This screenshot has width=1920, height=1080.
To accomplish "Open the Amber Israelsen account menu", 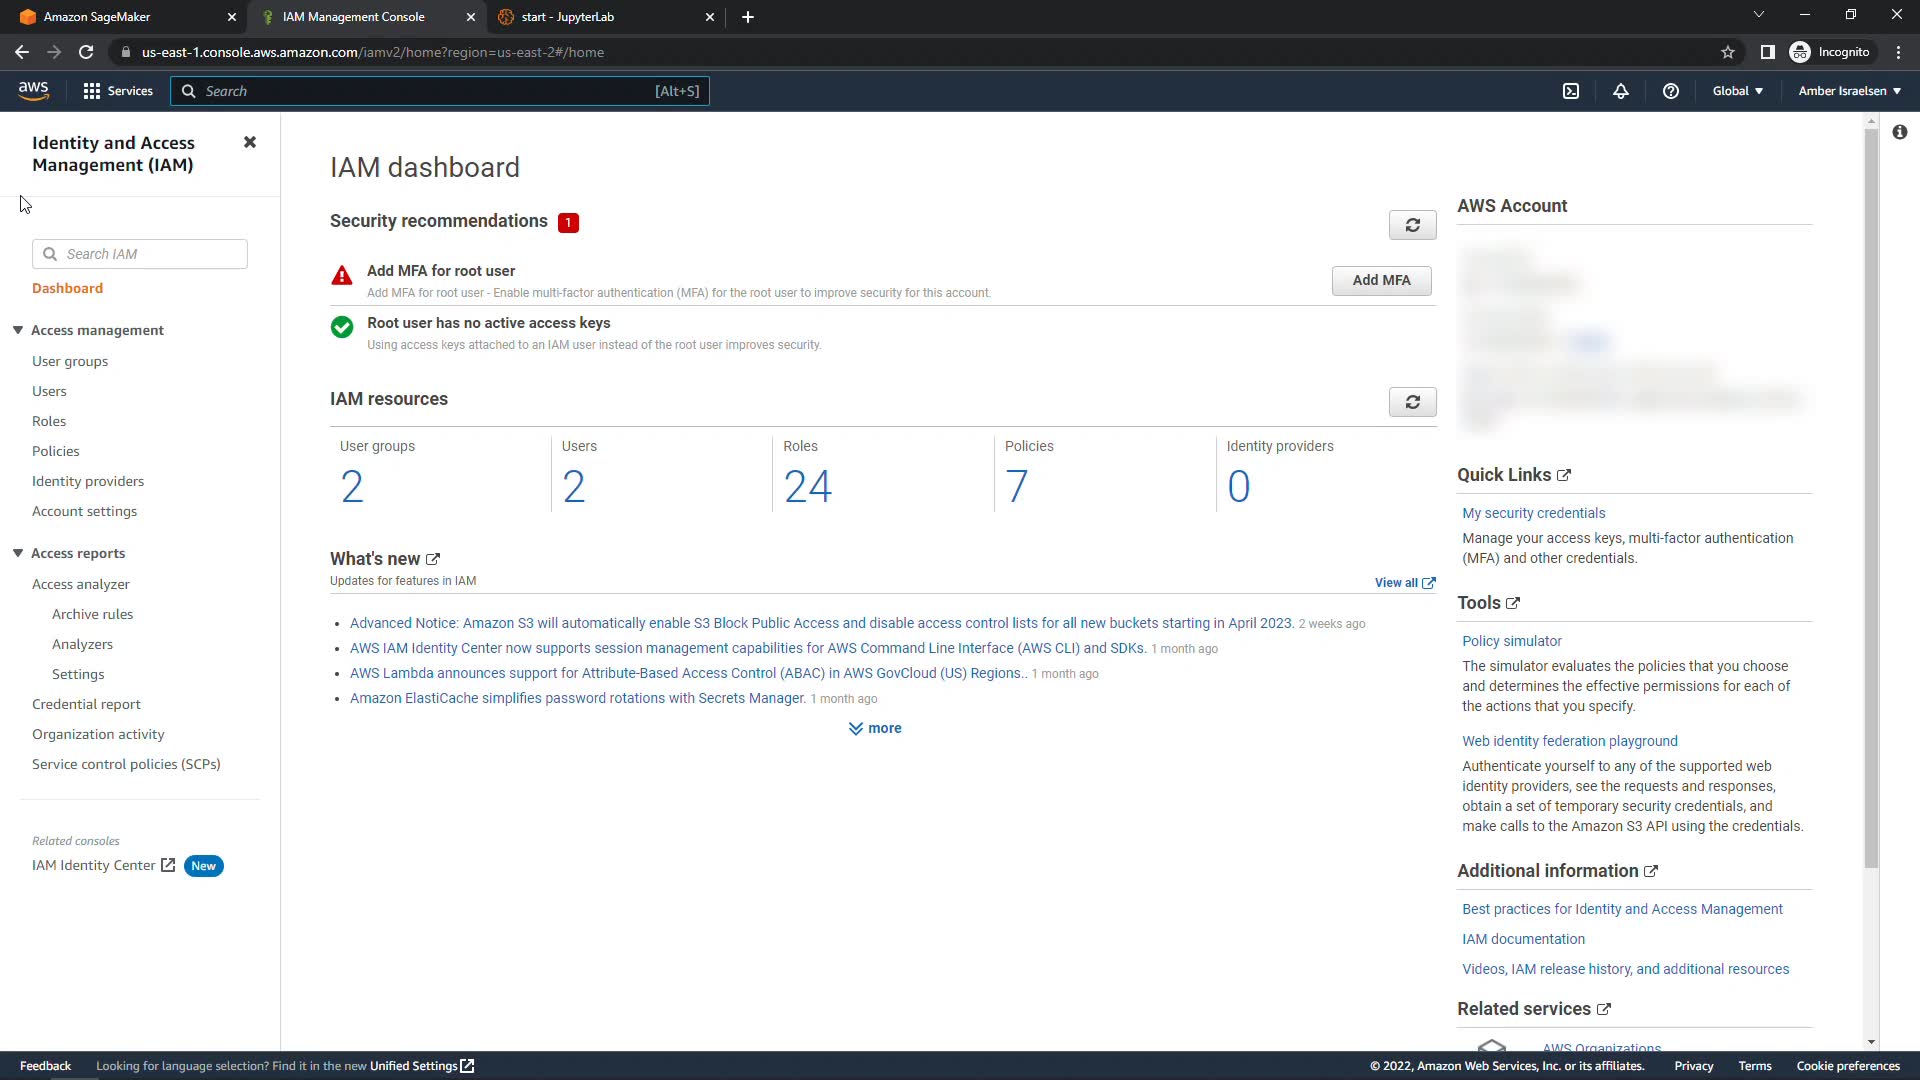I will 1849,91.
